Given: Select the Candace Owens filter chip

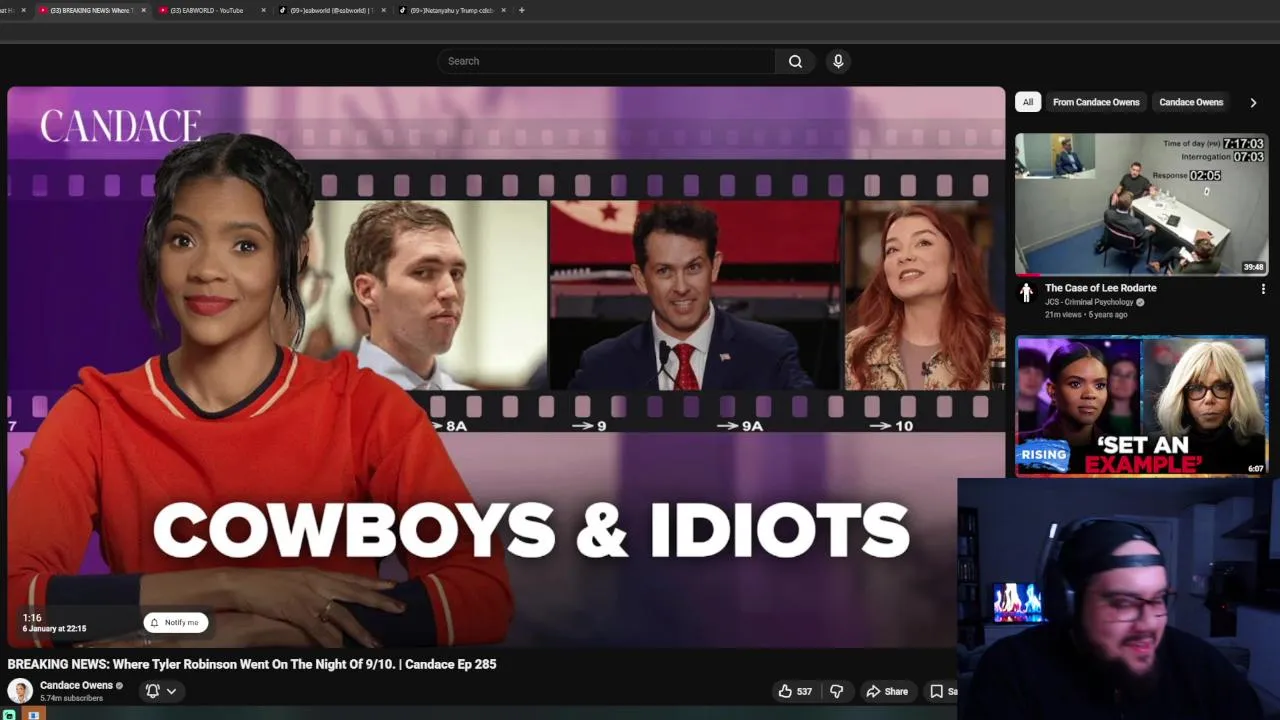Looking at the screenshot, I should (x=1191, y=102).
